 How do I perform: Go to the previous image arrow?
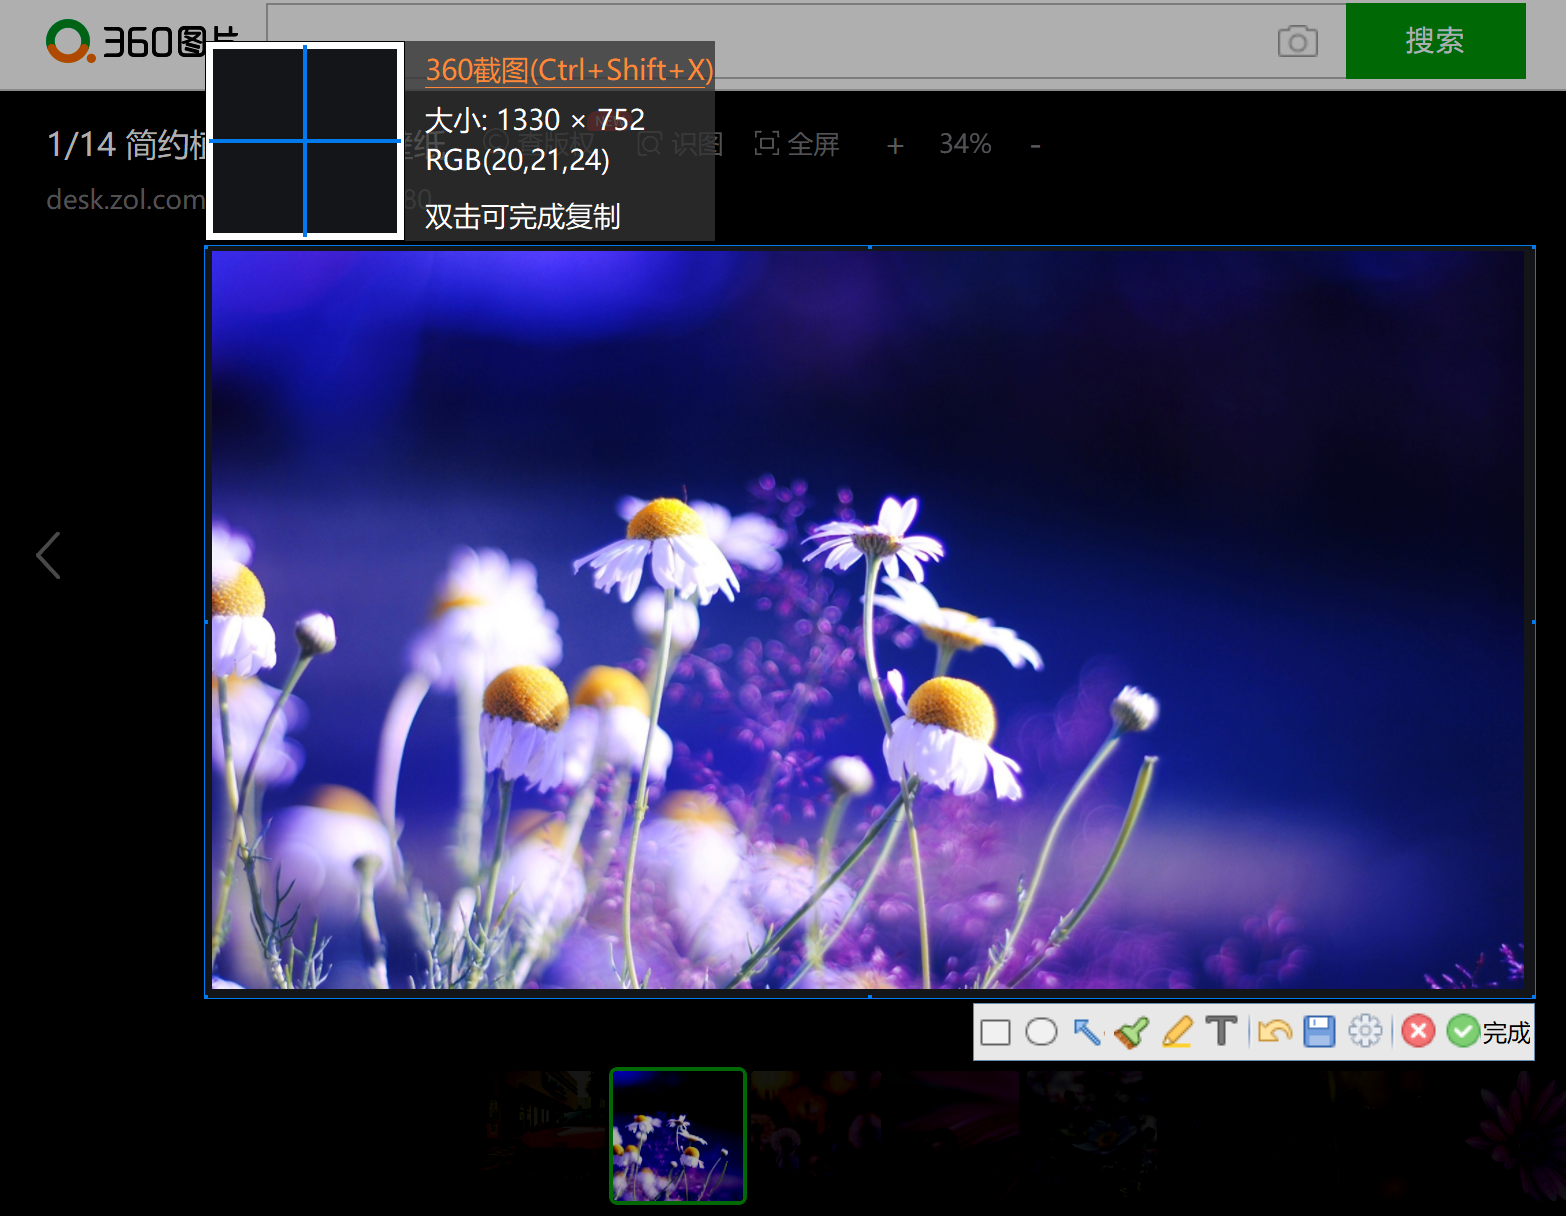pos(48,555)
